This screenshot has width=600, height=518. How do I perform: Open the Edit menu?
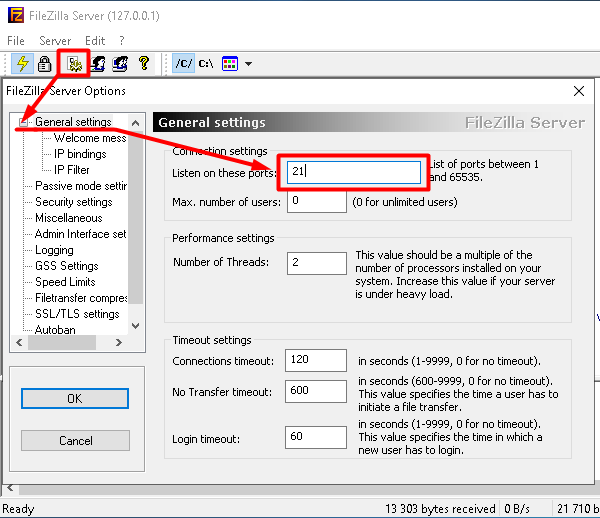coord(94,41)
